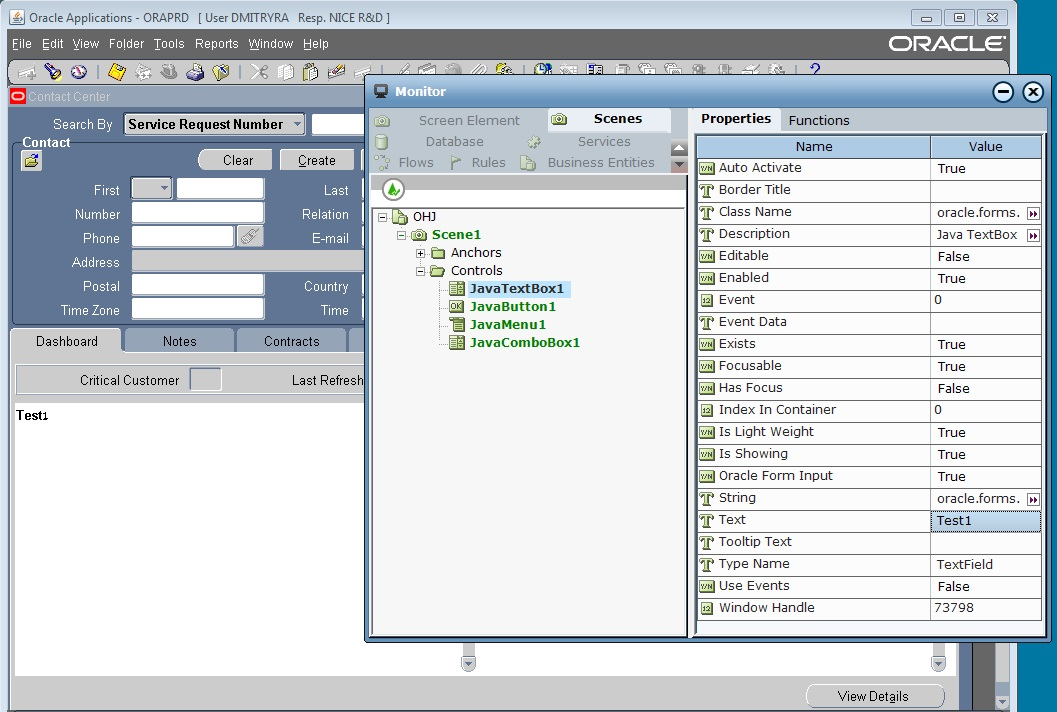
Task: Switch to the Notes tab in Contact Center
Action: pos(180,341)
